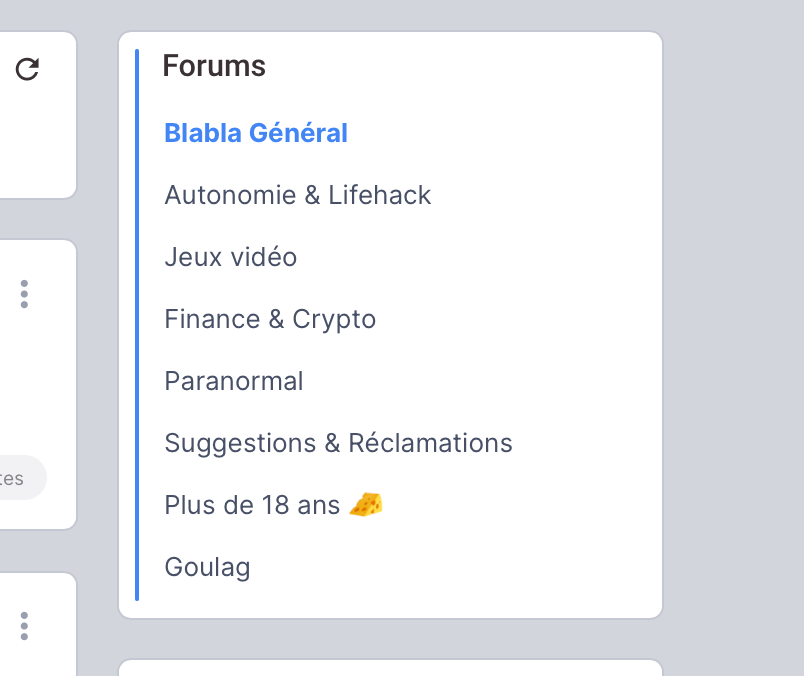Screen dimensions: 804x676
Task: Click the partially visible card below Forums
Action: point(390,668)
